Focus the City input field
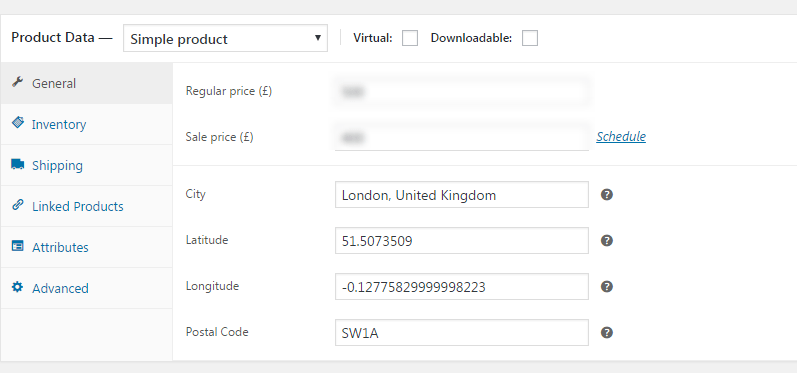Screen dimensions: 797x373 (462, 195)
